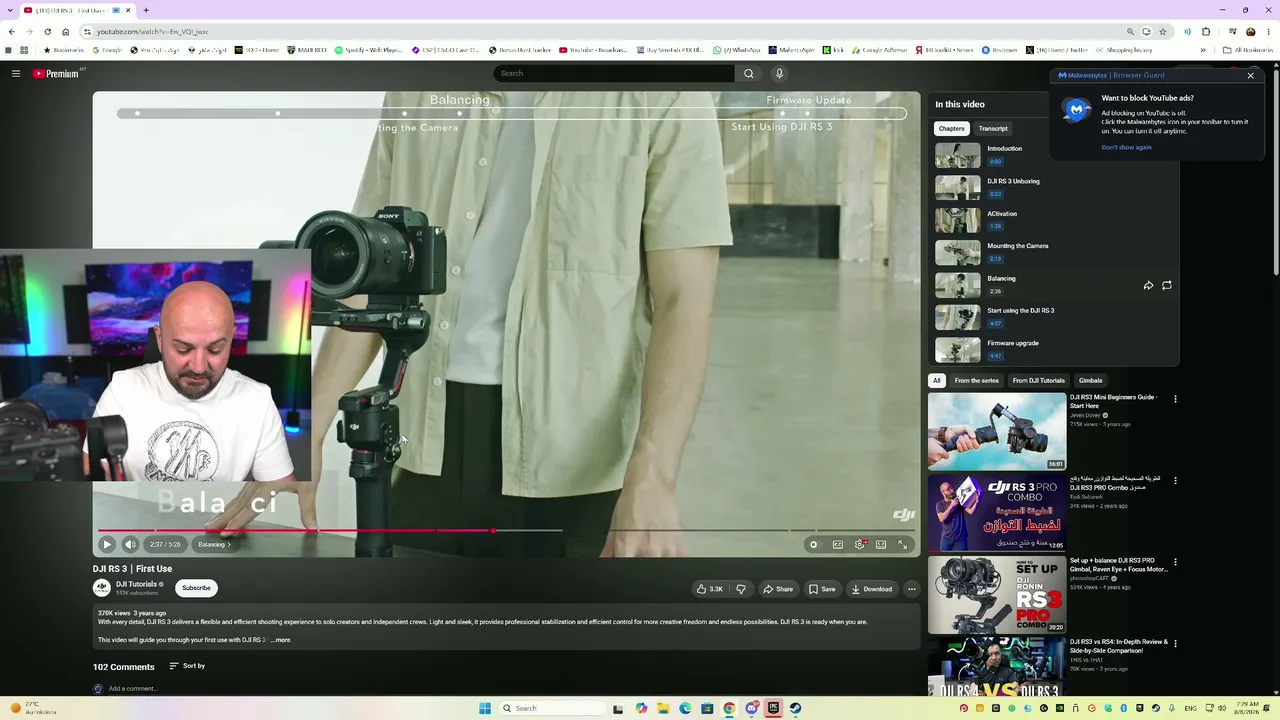Click the Windows taskbar search box
Viewport: 1280px width, 720px height.
pyautogui.click(x=552, y=708)
